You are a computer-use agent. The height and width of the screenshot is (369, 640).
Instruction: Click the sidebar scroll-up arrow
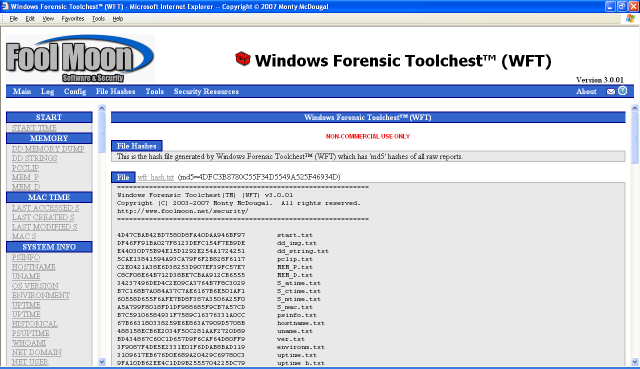(x=102, y=108)
